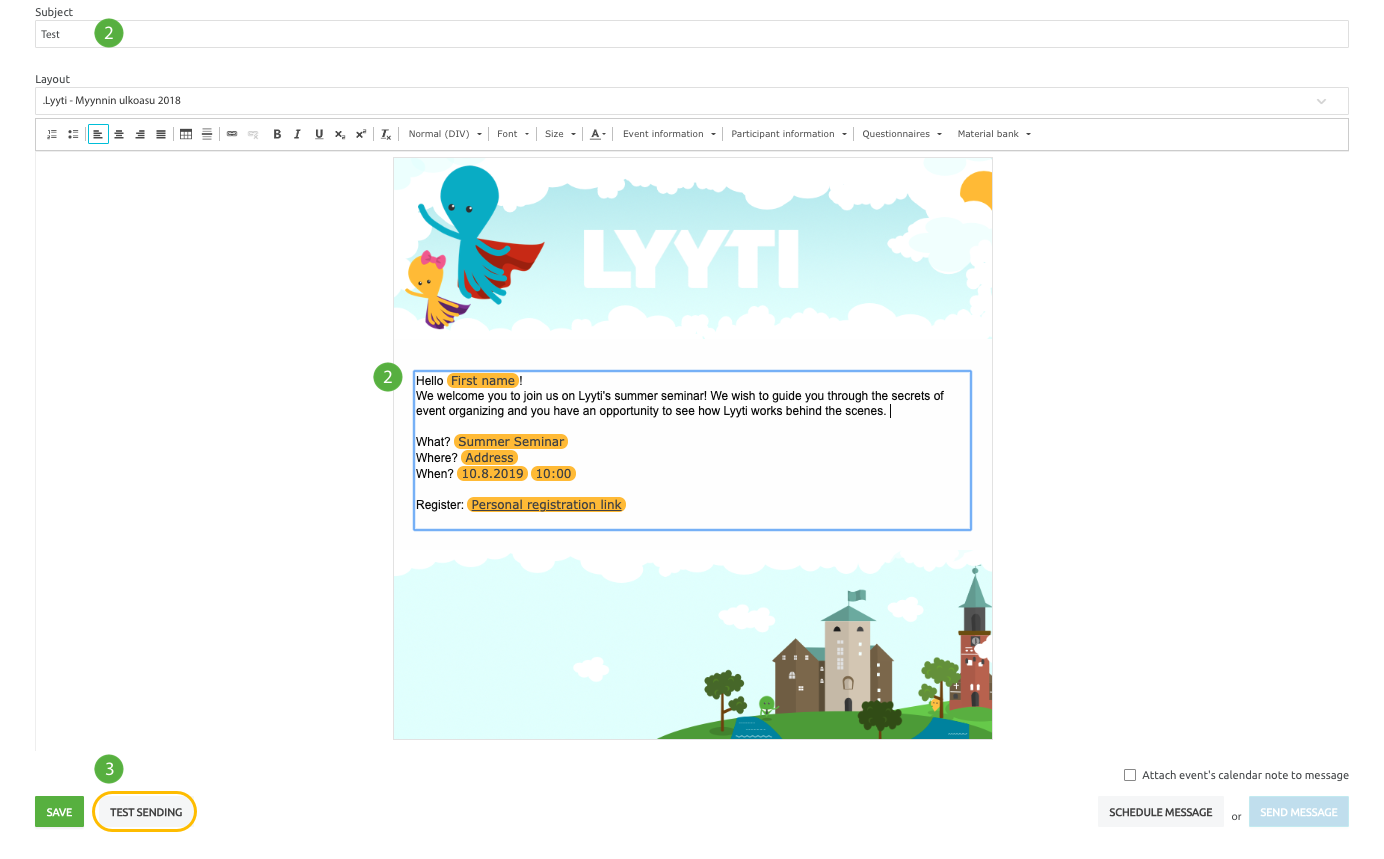Open the text color picker
The image size is (1384, 859).
coord(597,134)
